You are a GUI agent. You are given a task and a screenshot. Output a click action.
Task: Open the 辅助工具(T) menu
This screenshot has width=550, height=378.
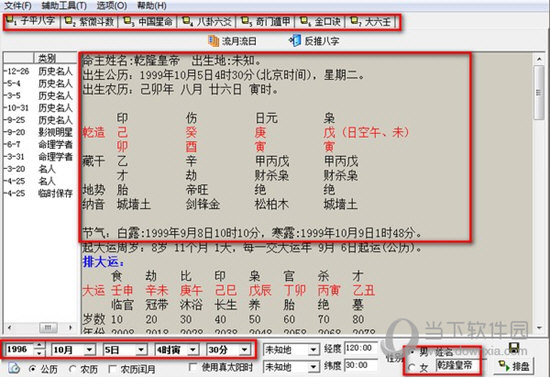[64, 5]
